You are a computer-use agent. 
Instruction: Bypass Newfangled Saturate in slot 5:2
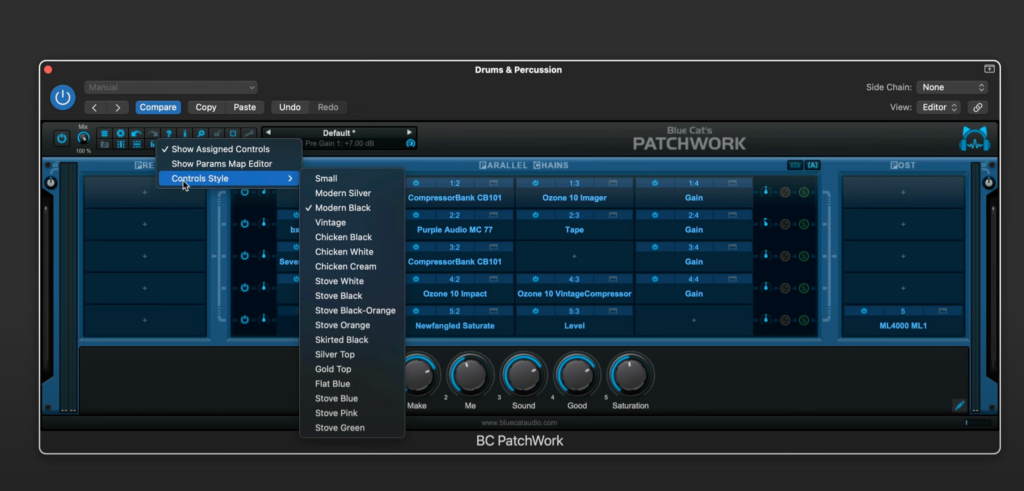tap(415, 311)
